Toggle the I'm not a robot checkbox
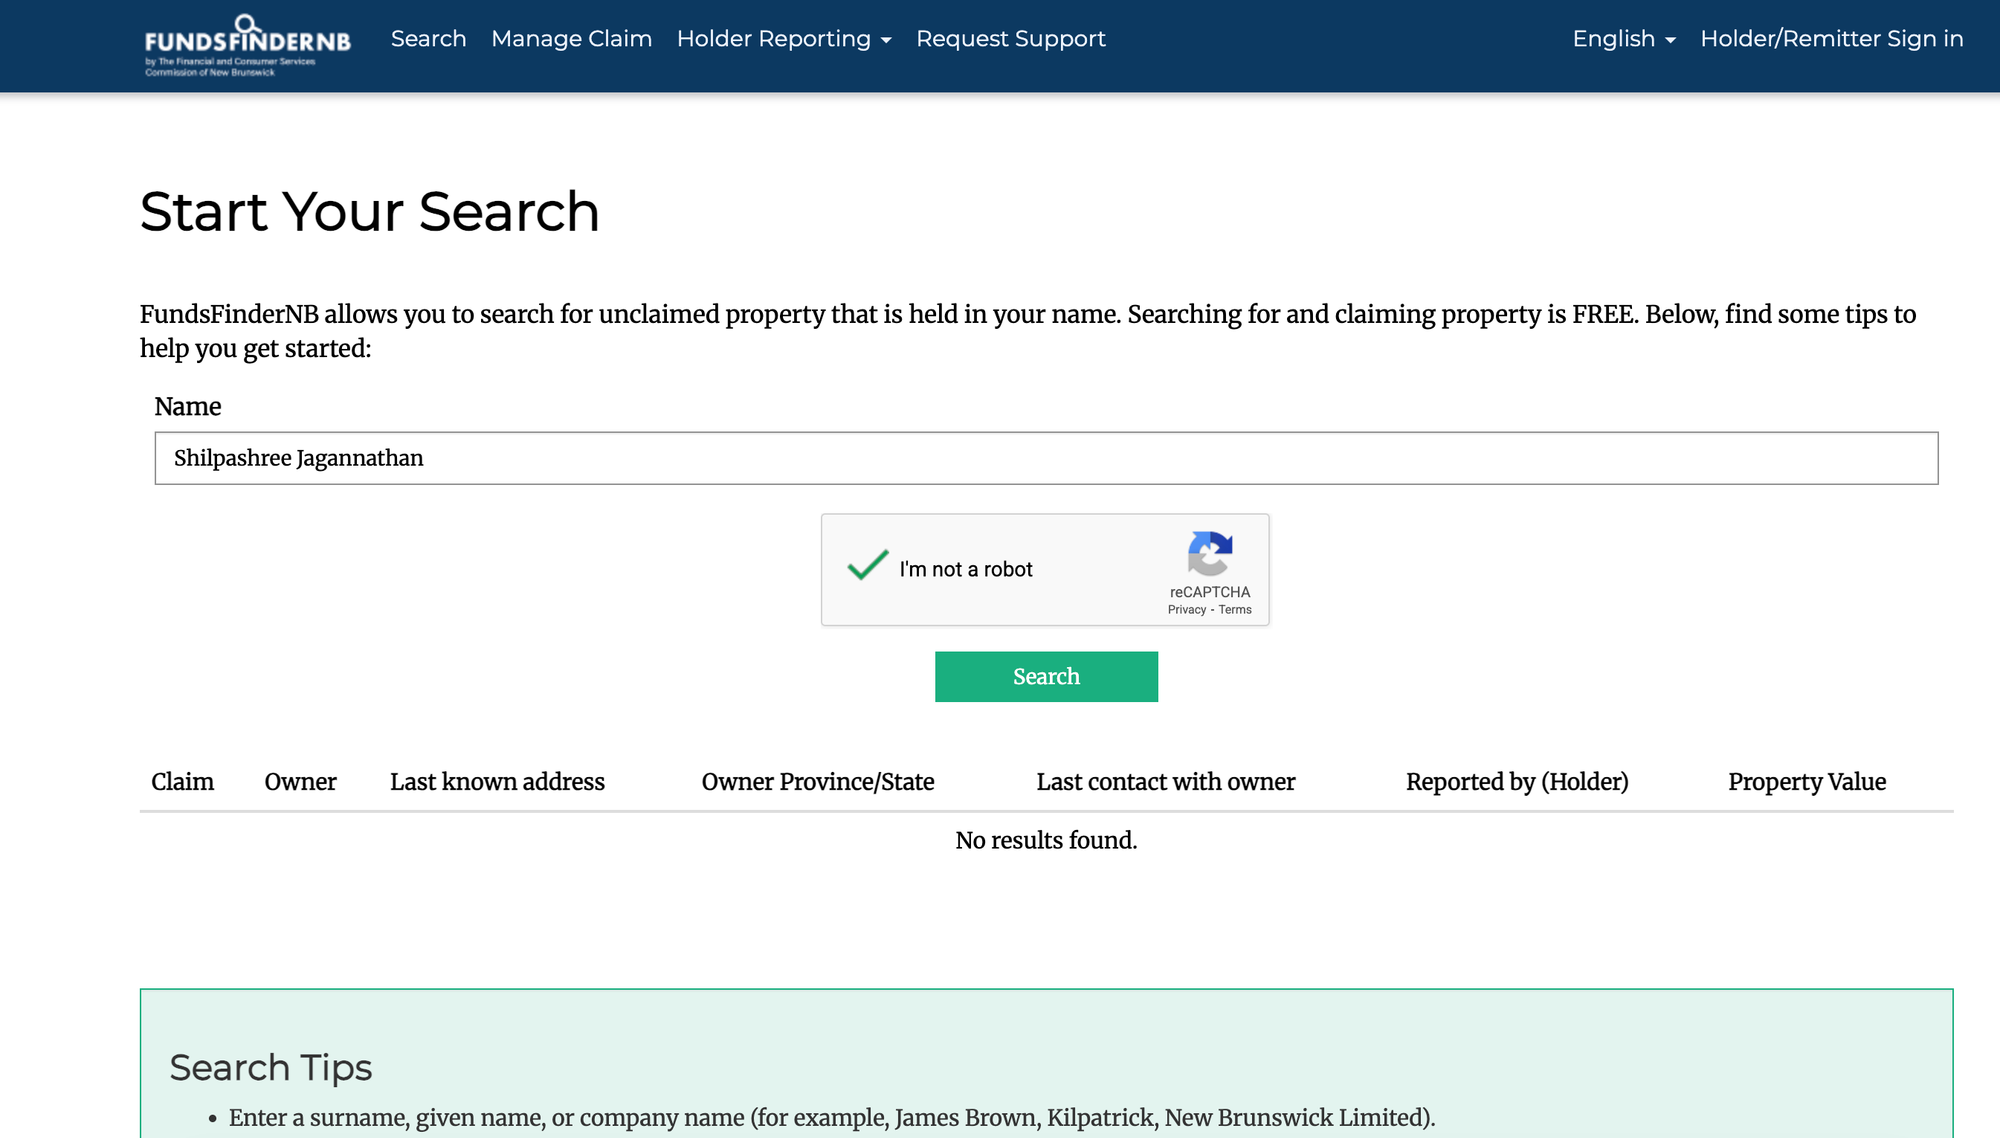 (867, 567)
